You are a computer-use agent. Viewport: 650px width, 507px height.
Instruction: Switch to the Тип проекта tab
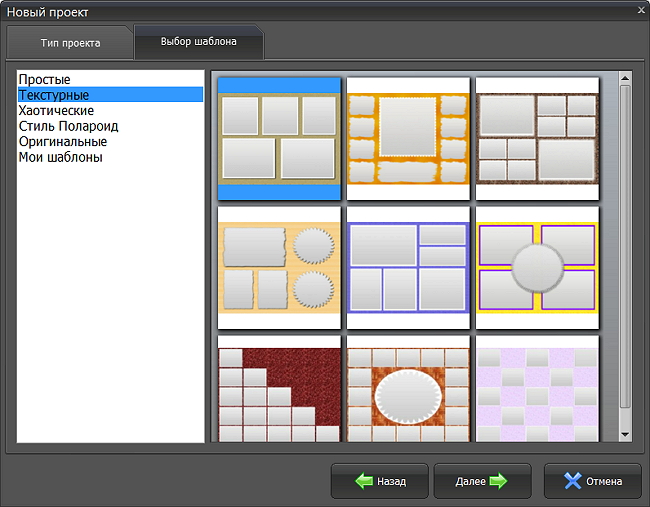(68, 44)
